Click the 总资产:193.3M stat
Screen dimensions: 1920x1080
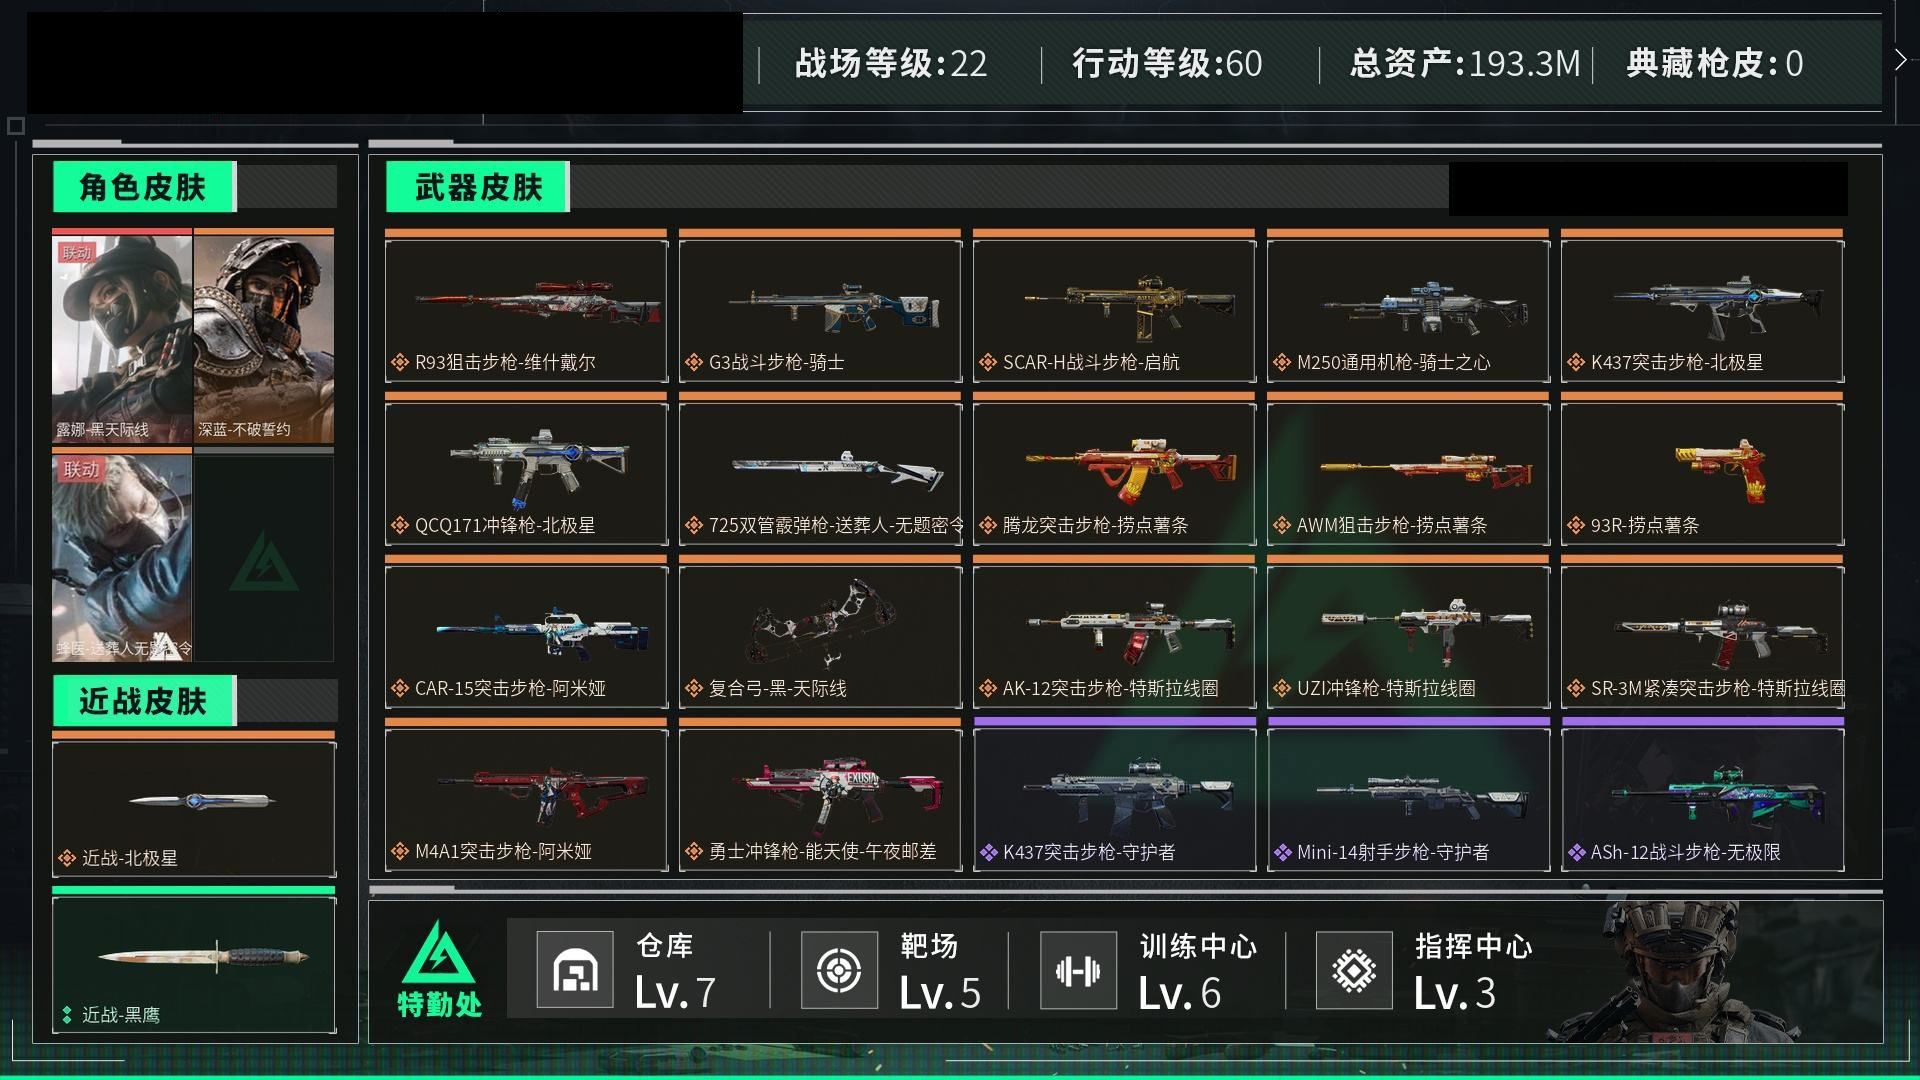pyautogui.click(x=1465, y=64)
